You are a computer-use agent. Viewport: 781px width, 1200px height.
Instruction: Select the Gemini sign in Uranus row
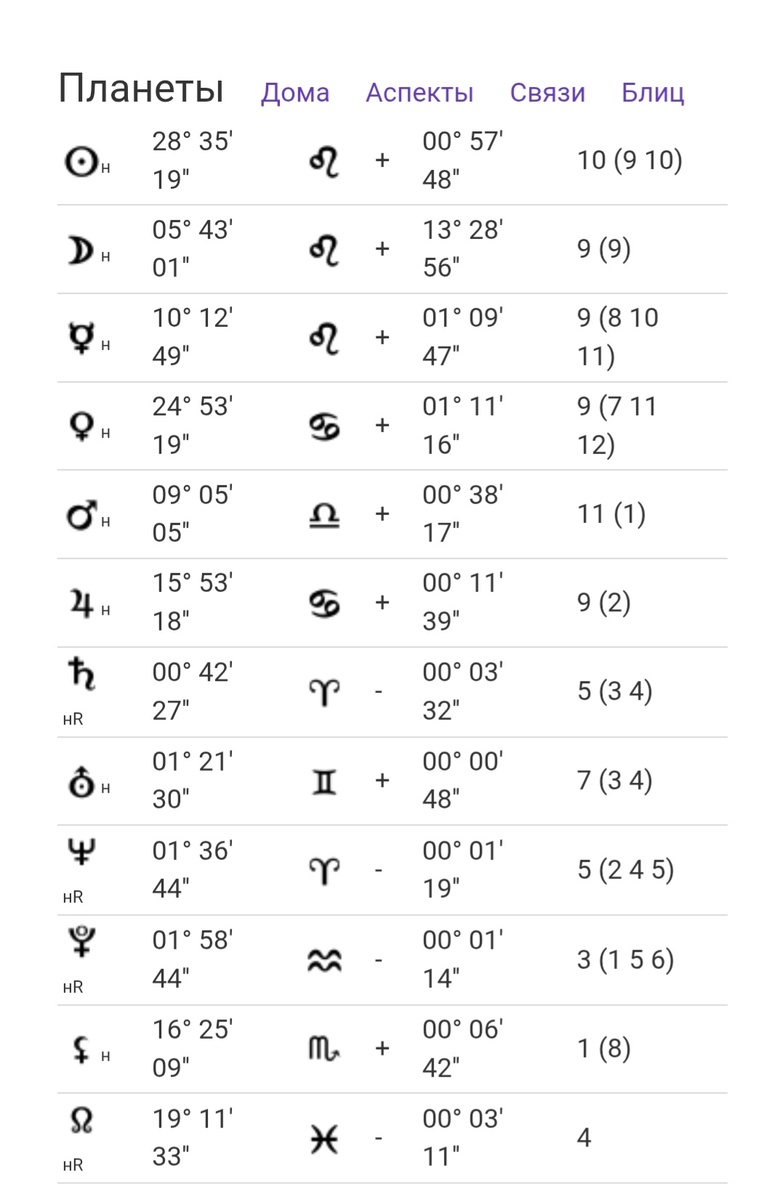325,781
